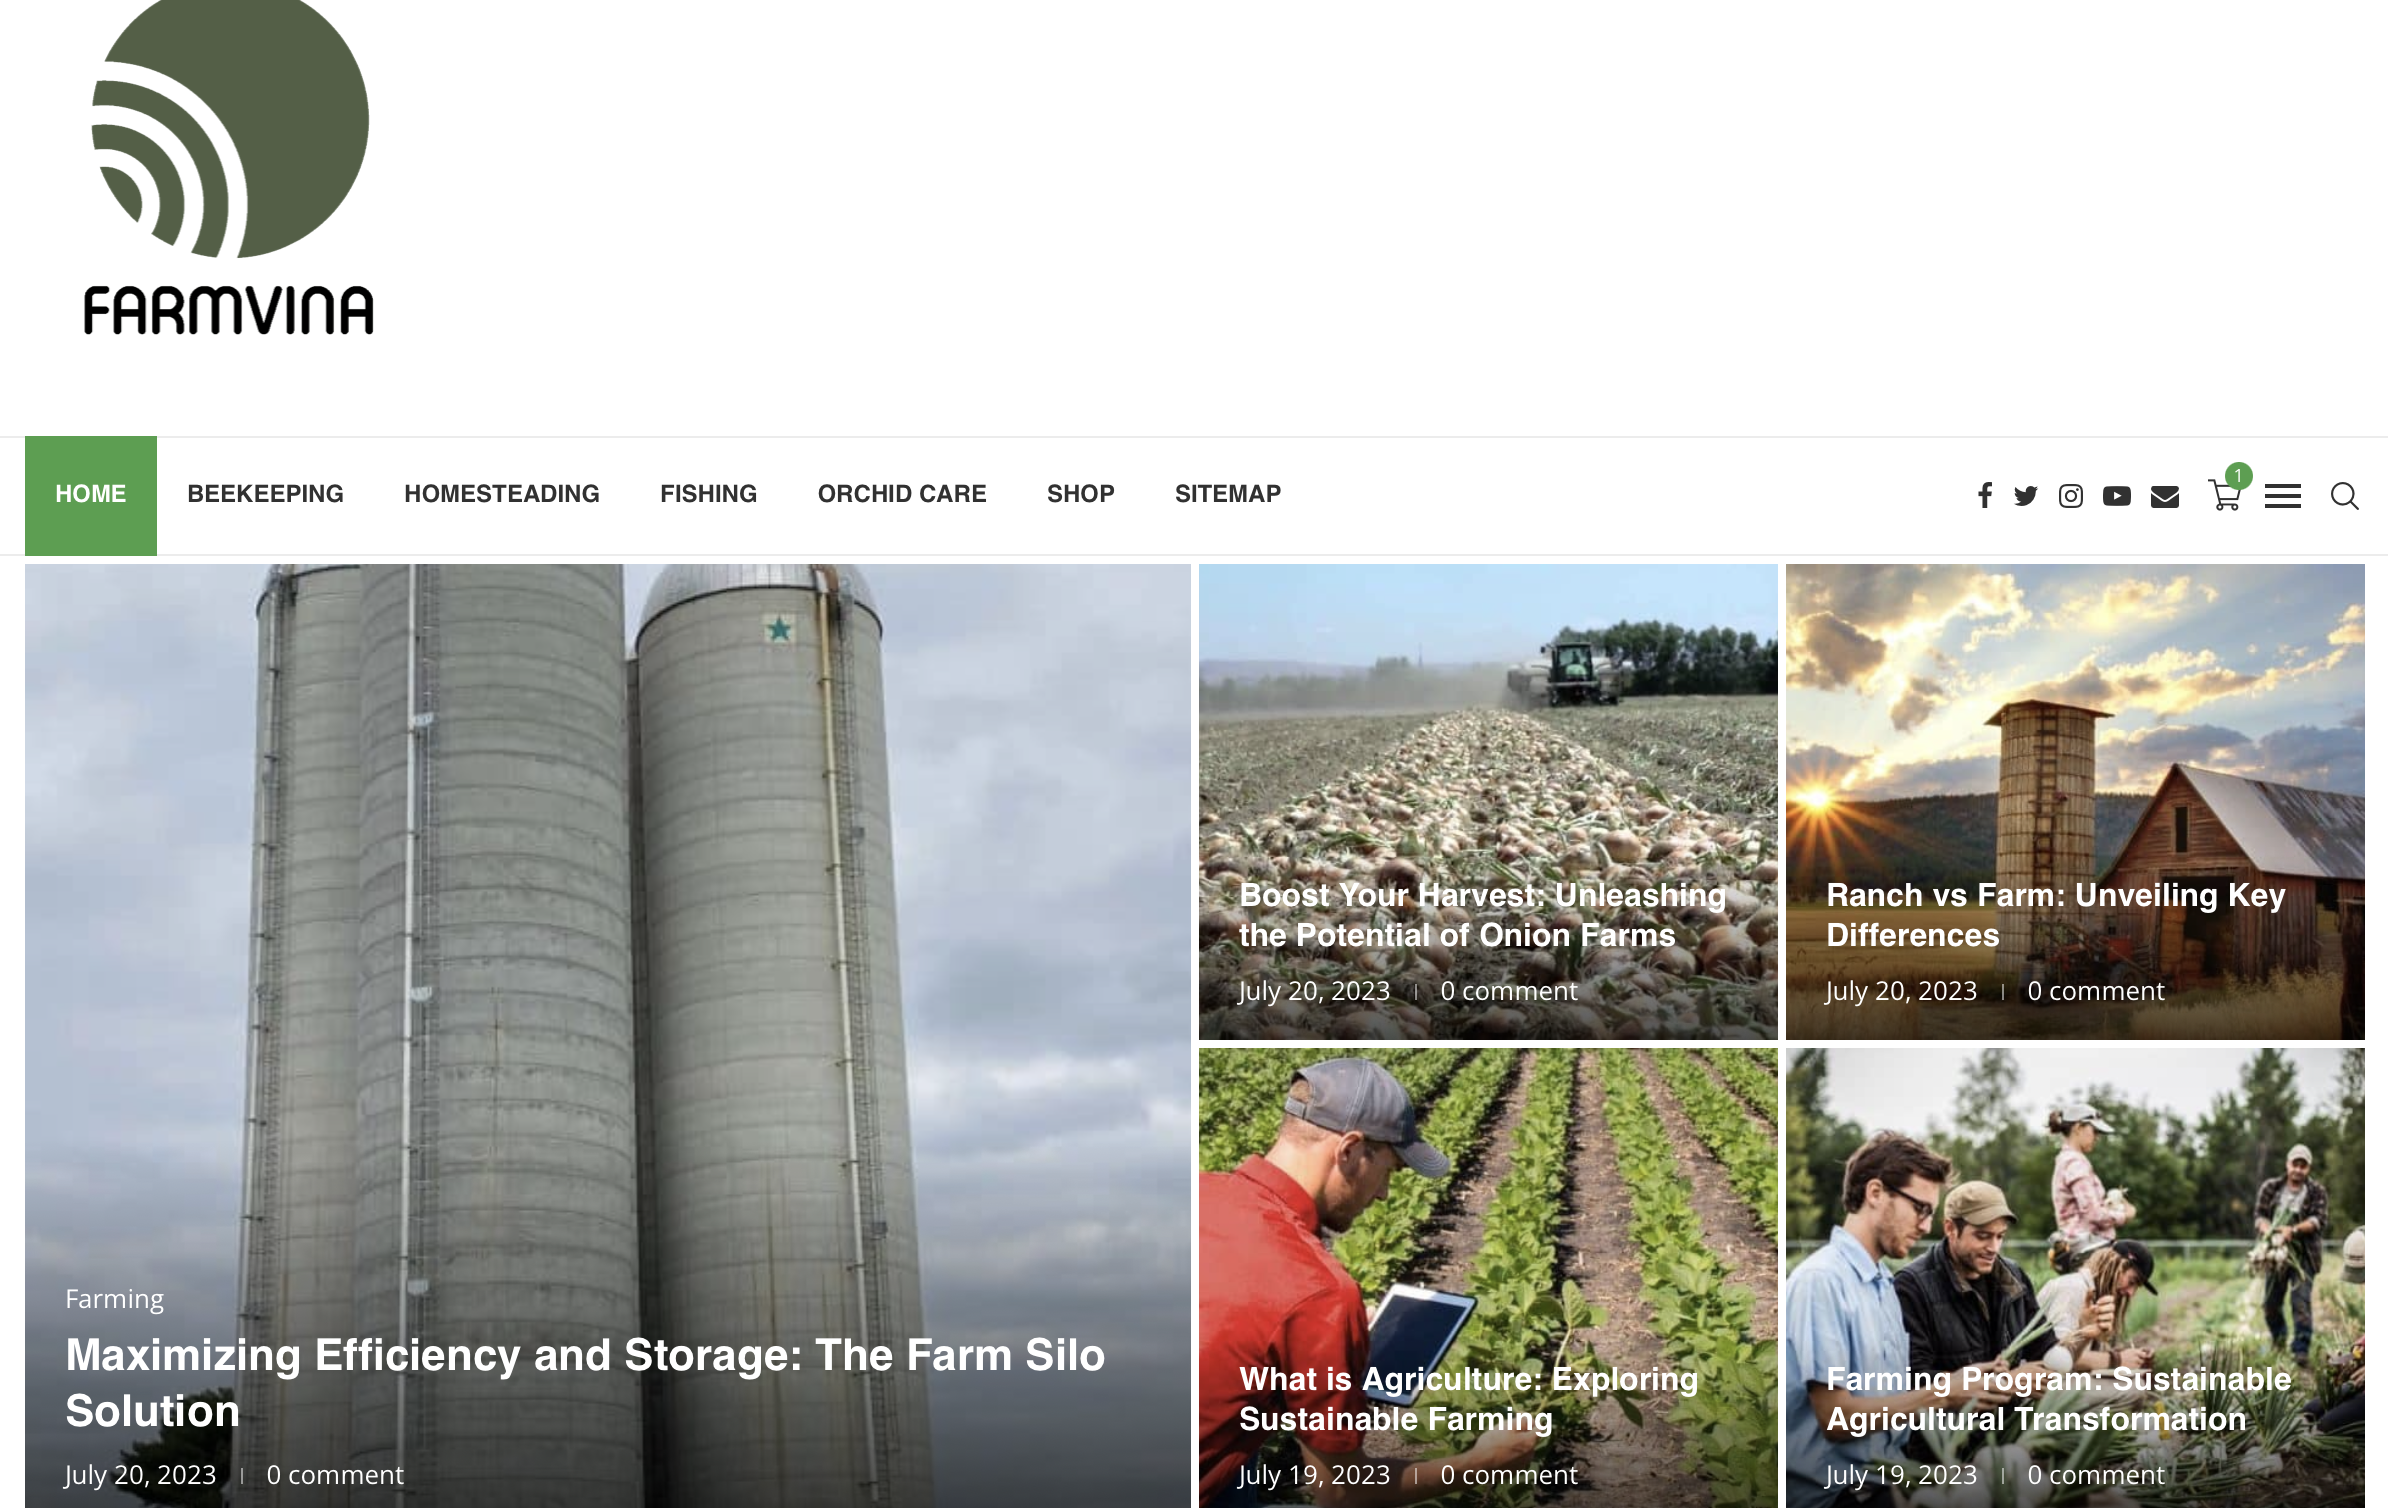
Task: Click the Farming category label
Action: click(114, 1299)
